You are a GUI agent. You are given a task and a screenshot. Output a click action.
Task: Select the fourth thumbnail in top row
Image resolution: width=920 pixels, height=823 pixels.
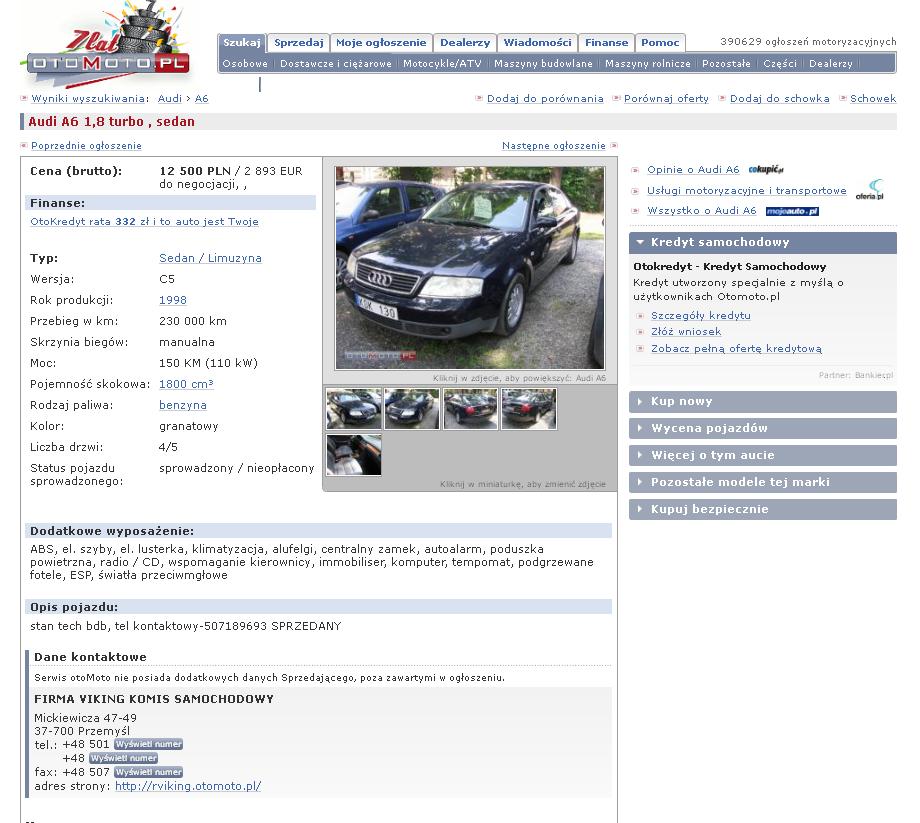point(529,409)
